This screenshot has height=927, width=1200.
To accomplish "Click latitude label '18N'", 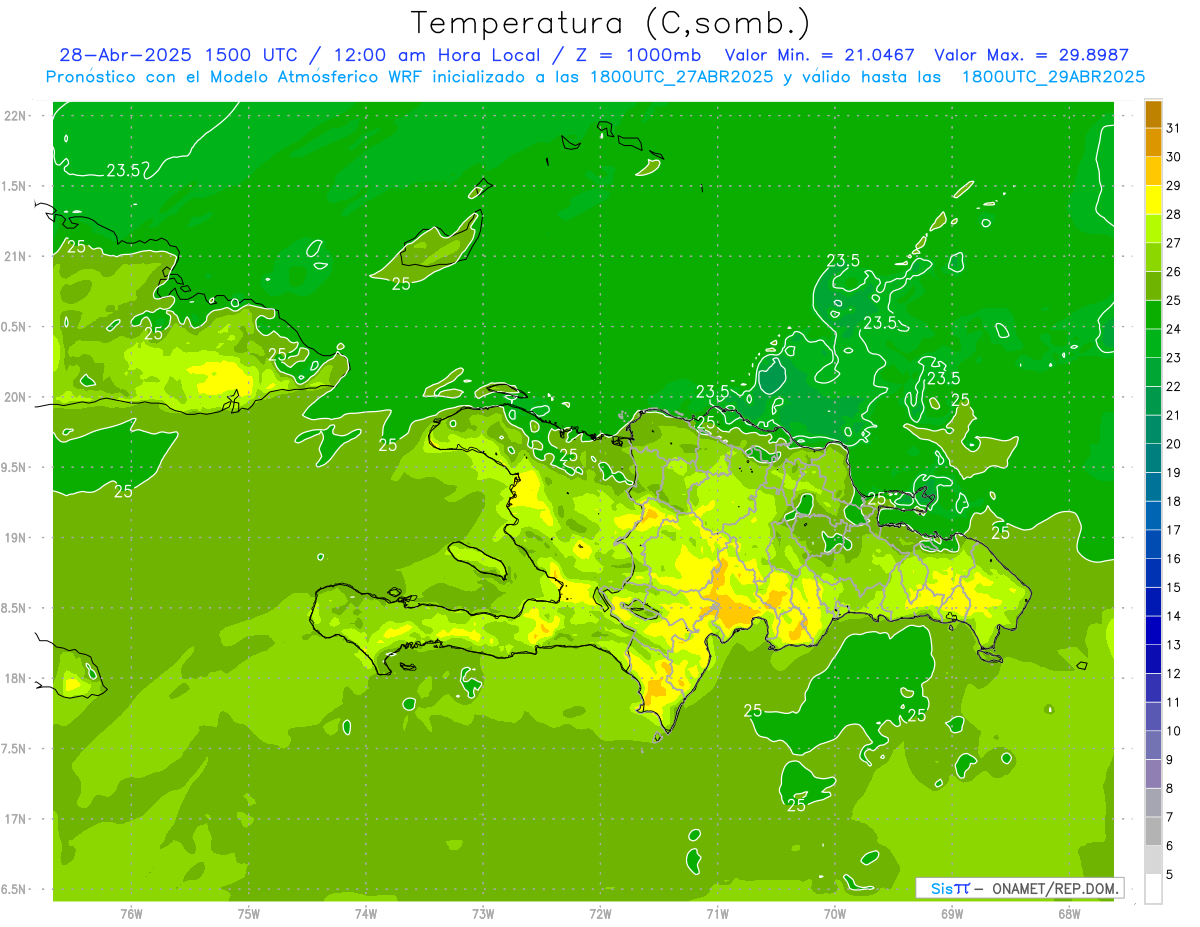I will (x=17, y=679).
